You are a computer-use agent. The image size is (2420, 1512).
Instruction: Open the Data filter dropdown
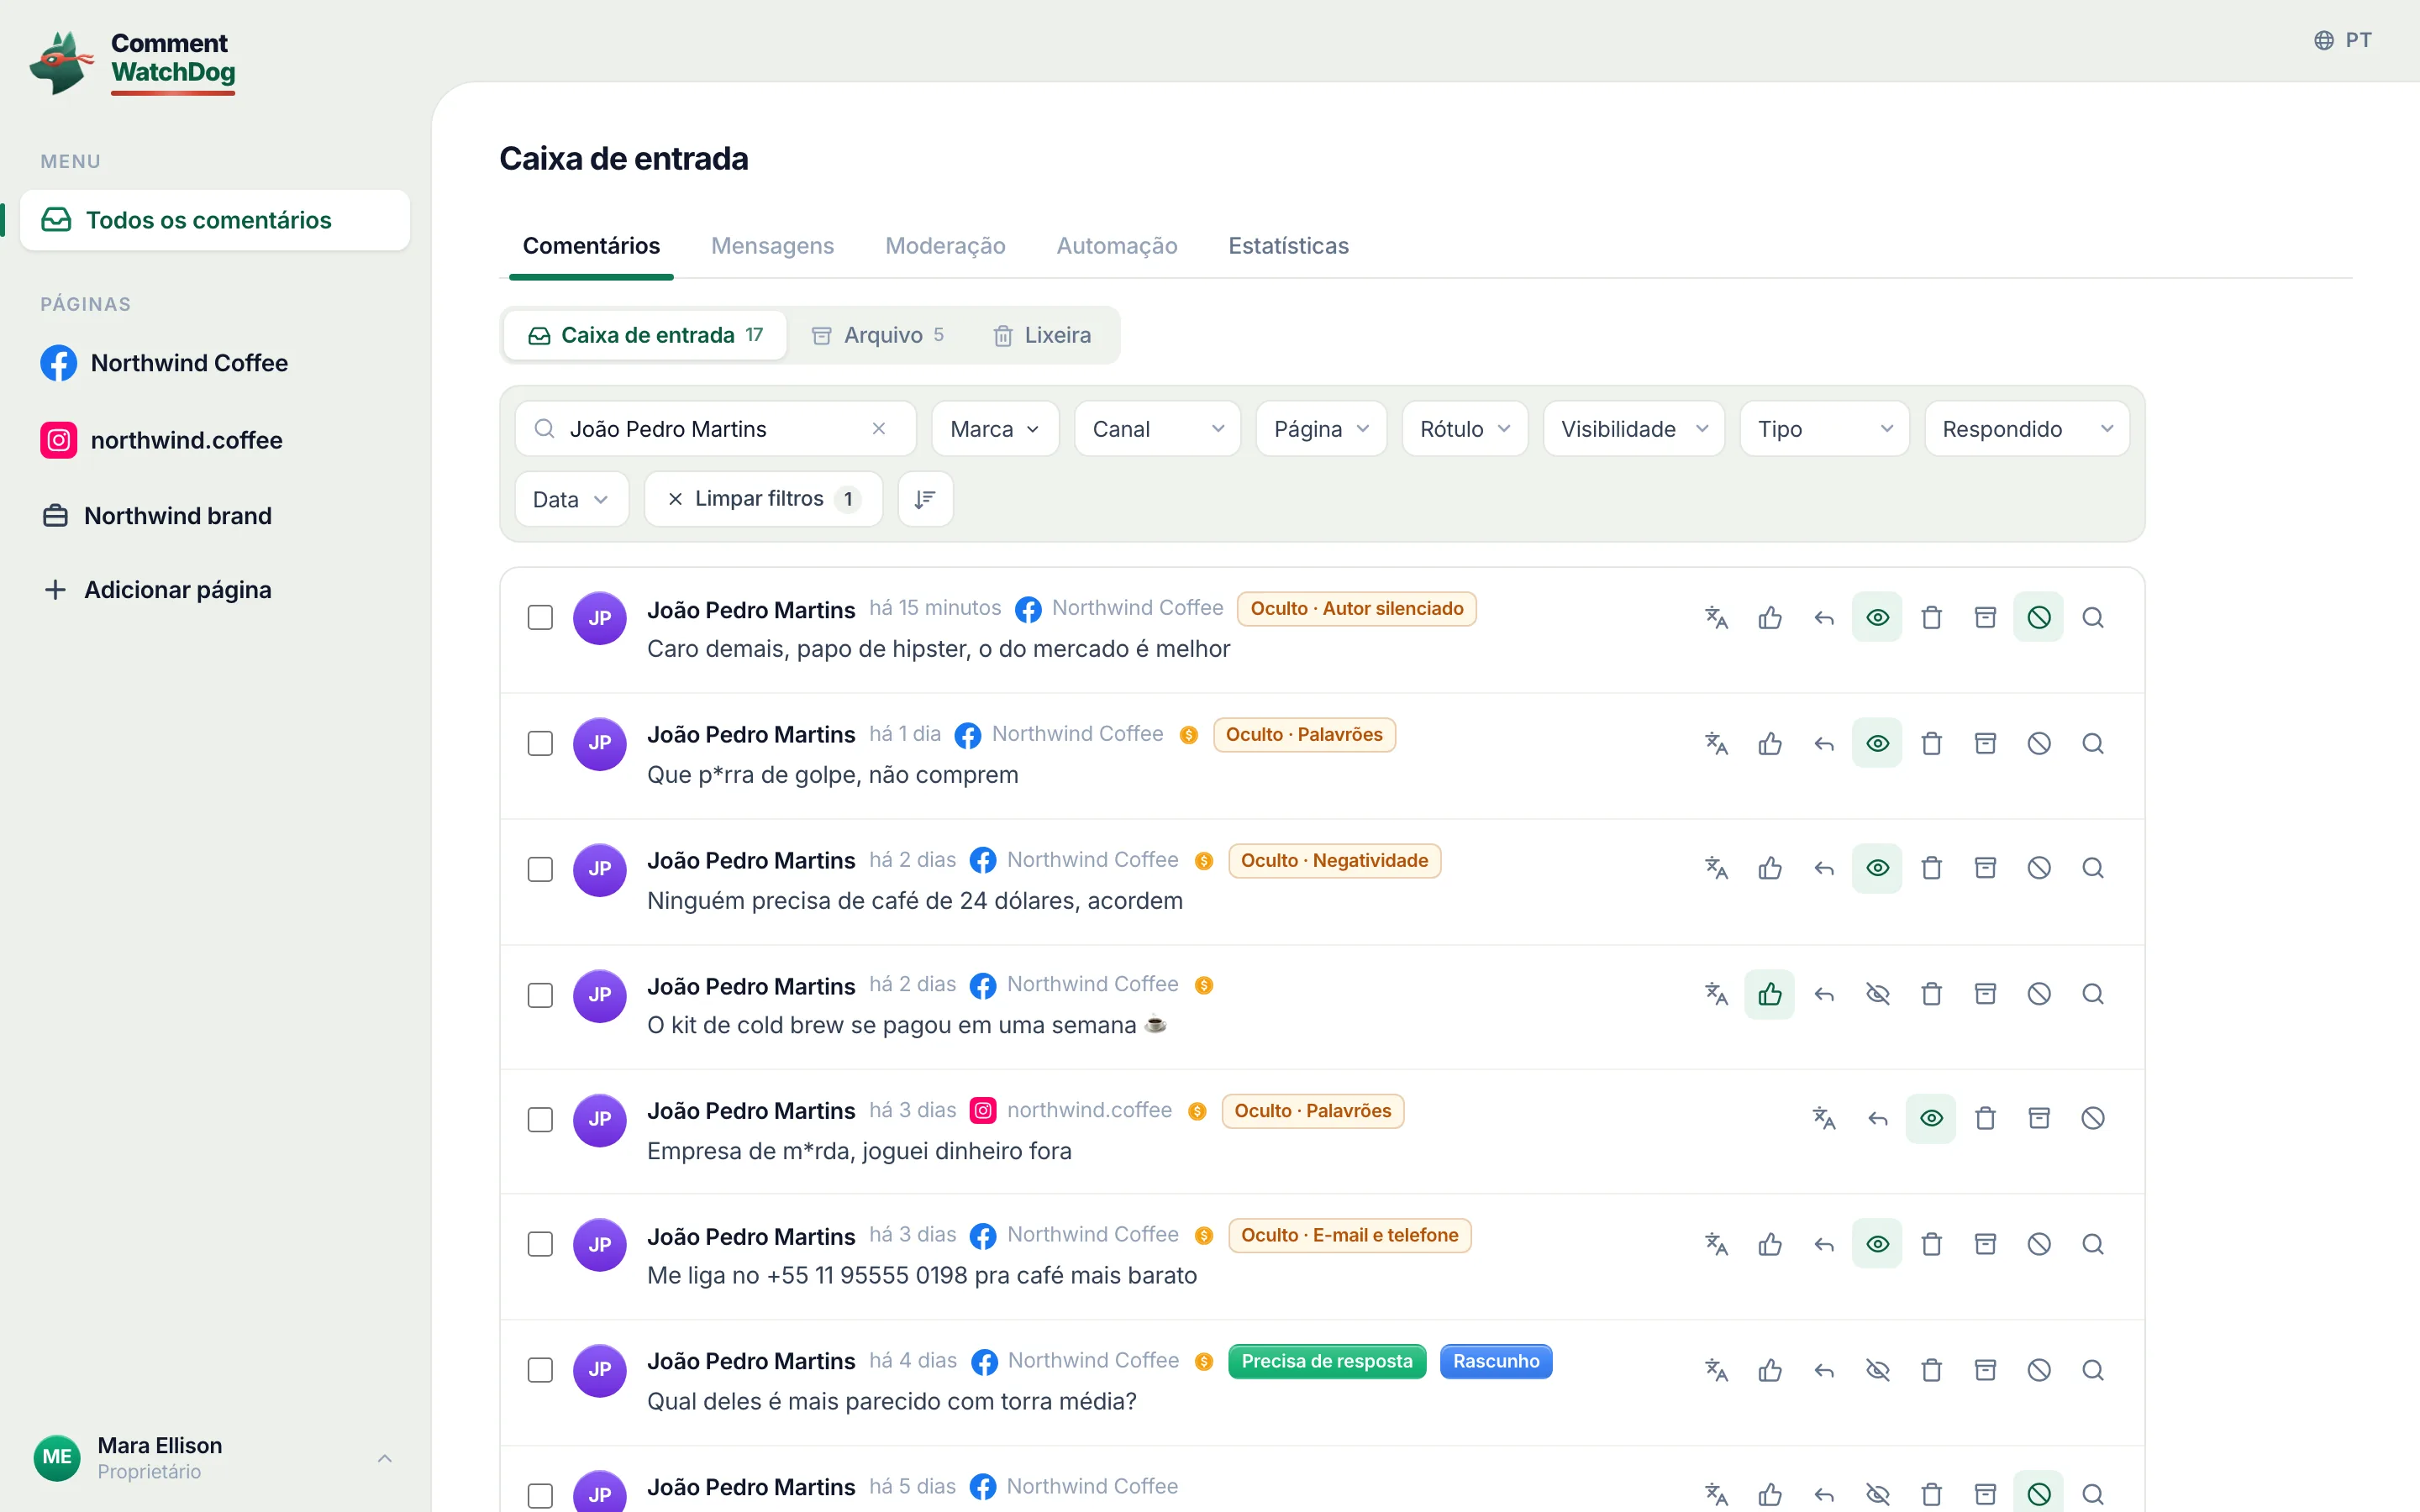(x=572, y=499)
